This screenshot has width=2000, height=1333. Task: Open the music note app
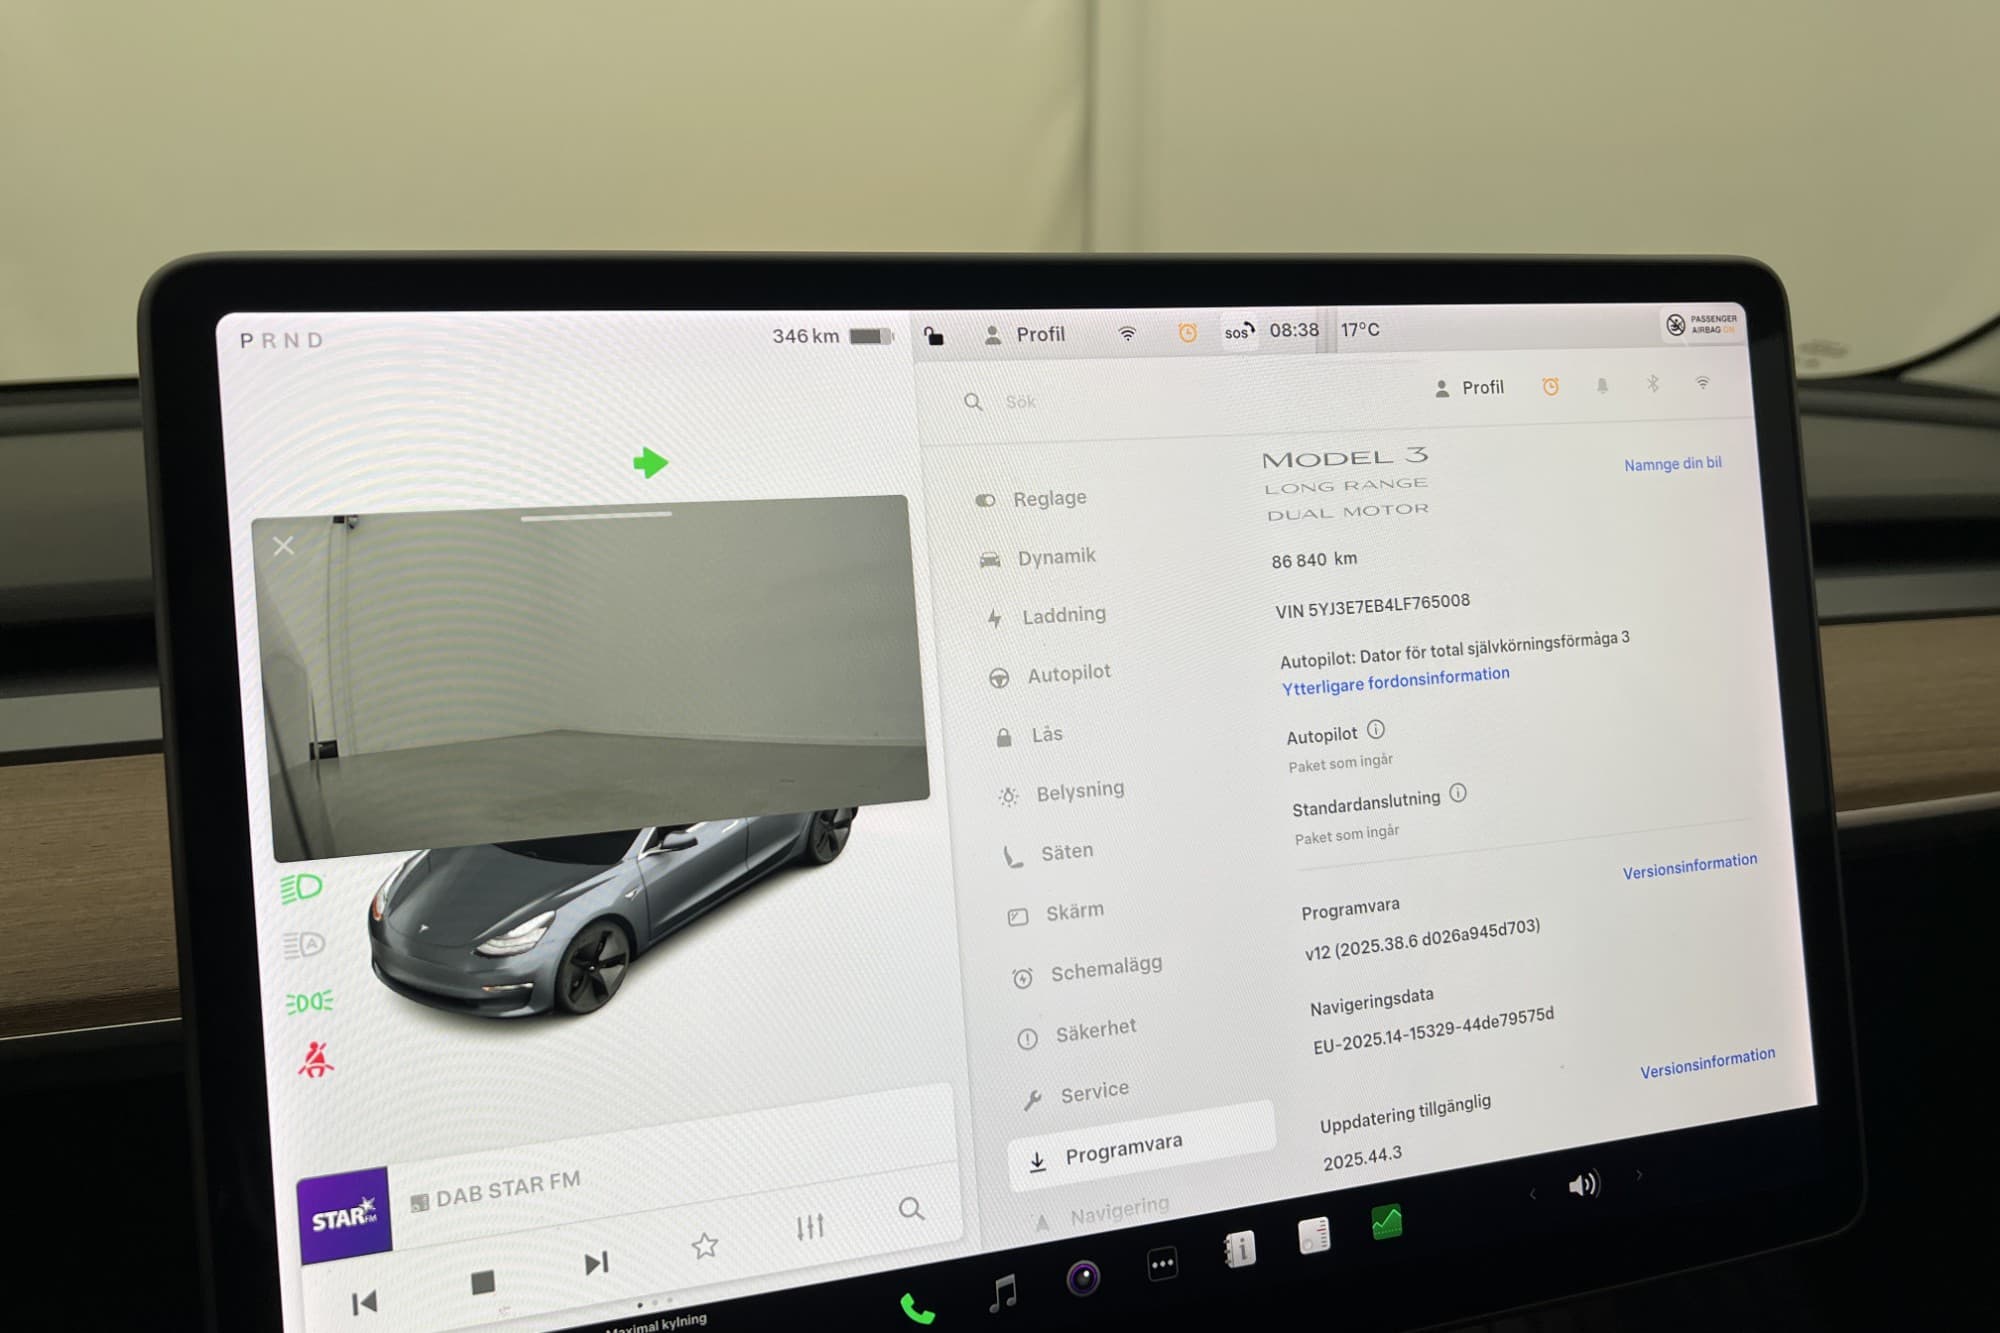(1002, 1292)
